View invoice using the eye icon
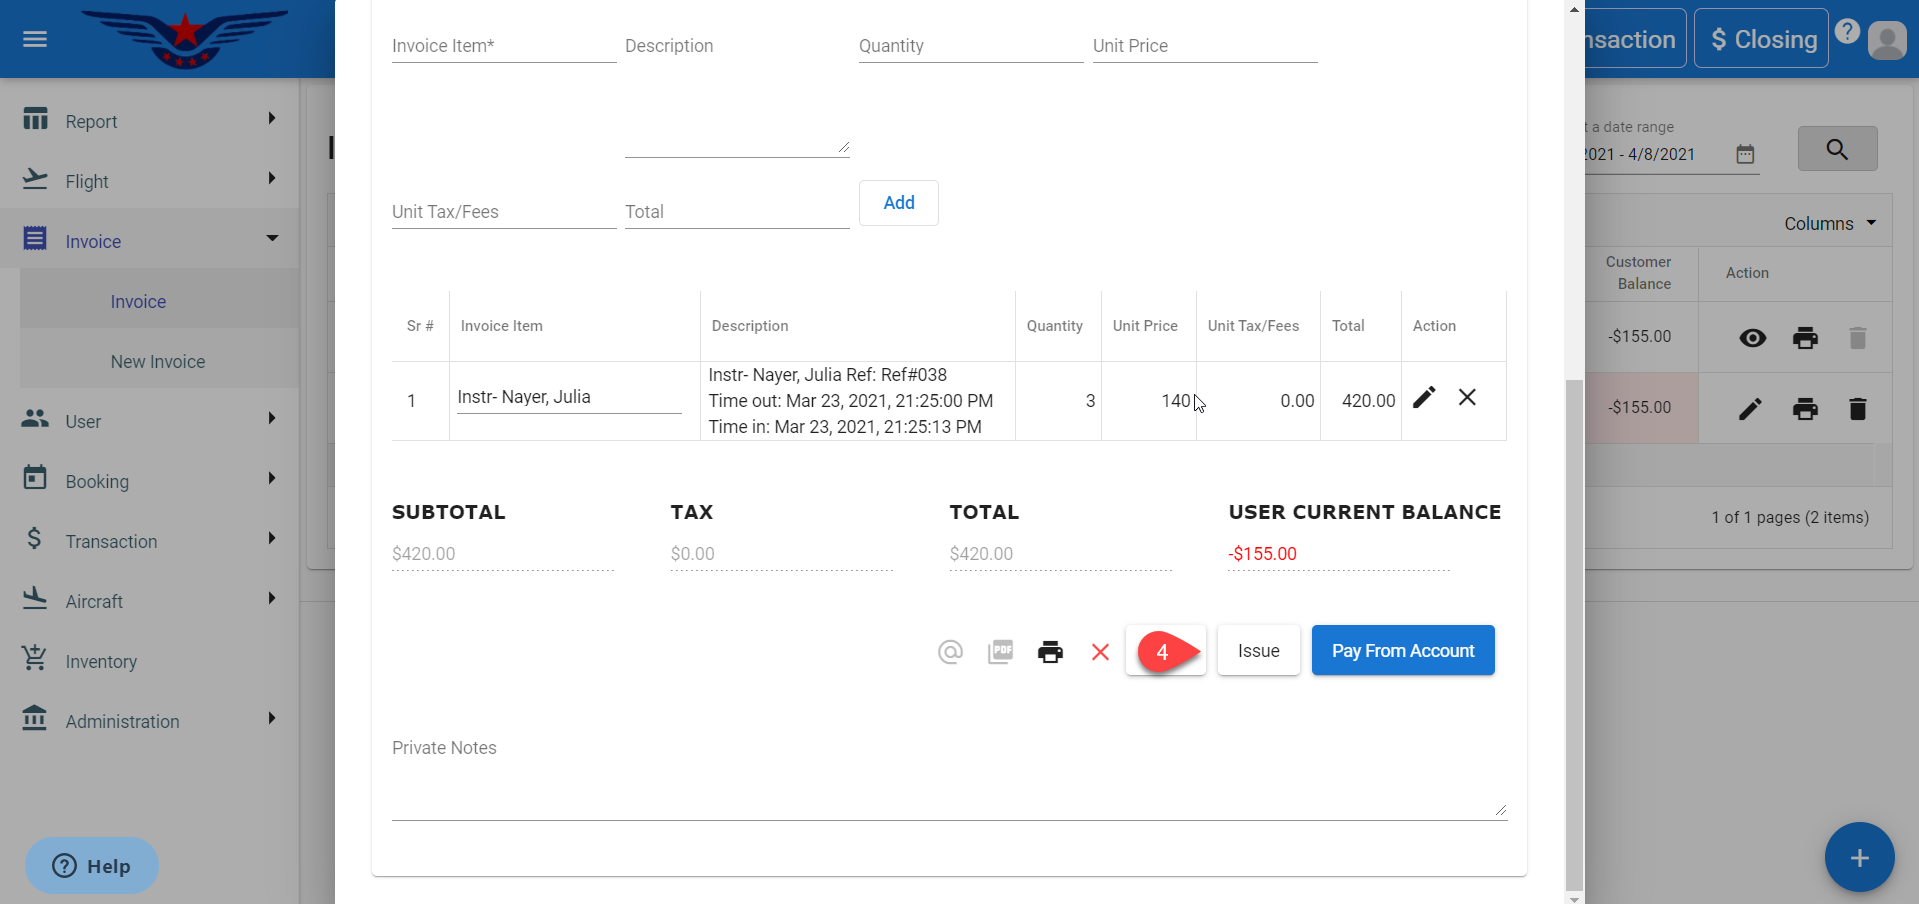The height and width of the screenshot is (904, 1919). point(1752,338)
